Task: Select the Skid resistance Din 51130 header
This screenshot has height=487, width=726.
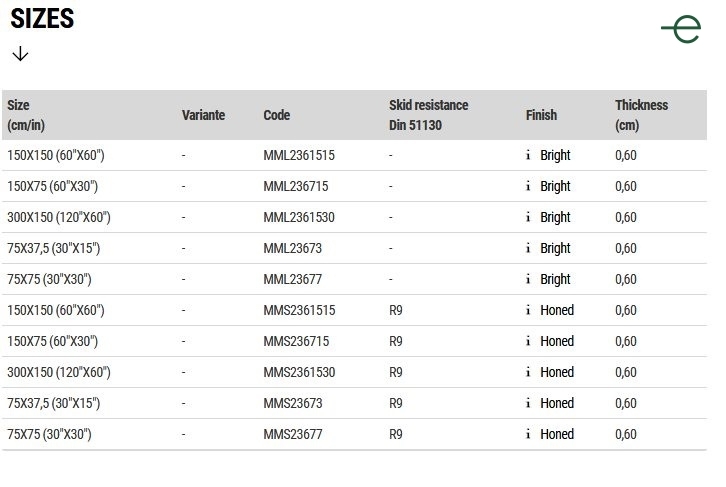Action: click(428, 115)
